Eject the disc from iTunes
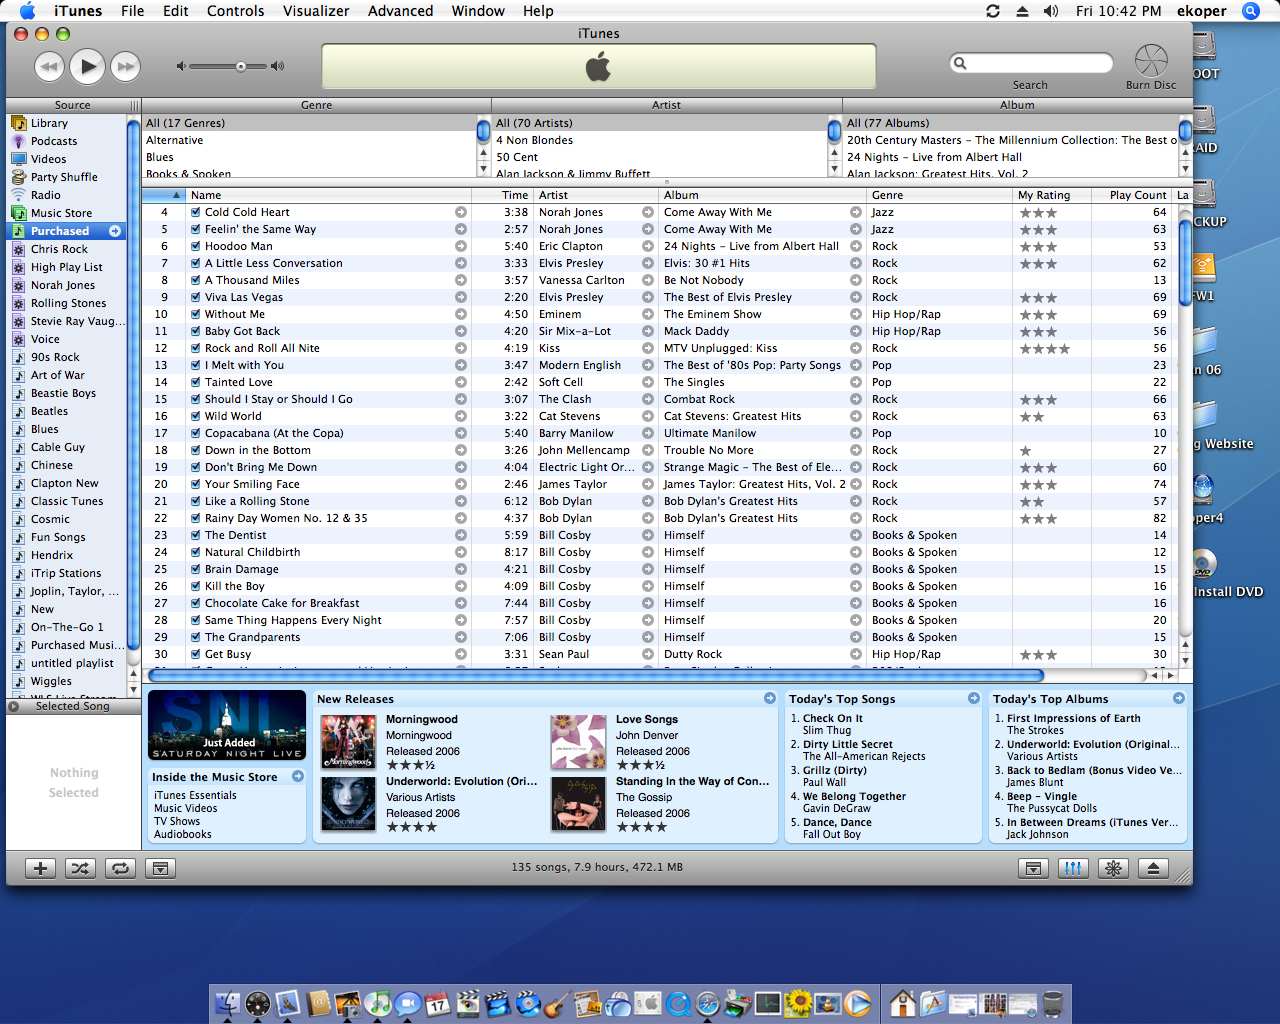 point(1153,868)
